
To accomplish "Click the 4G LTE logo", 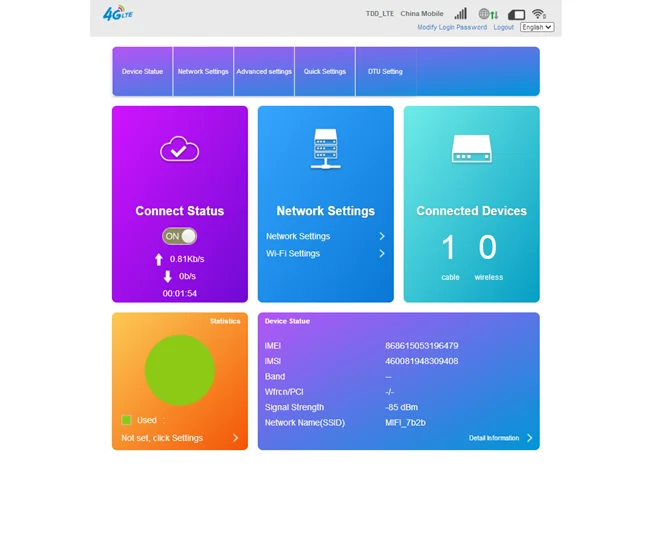I will (x=117, y=14).
